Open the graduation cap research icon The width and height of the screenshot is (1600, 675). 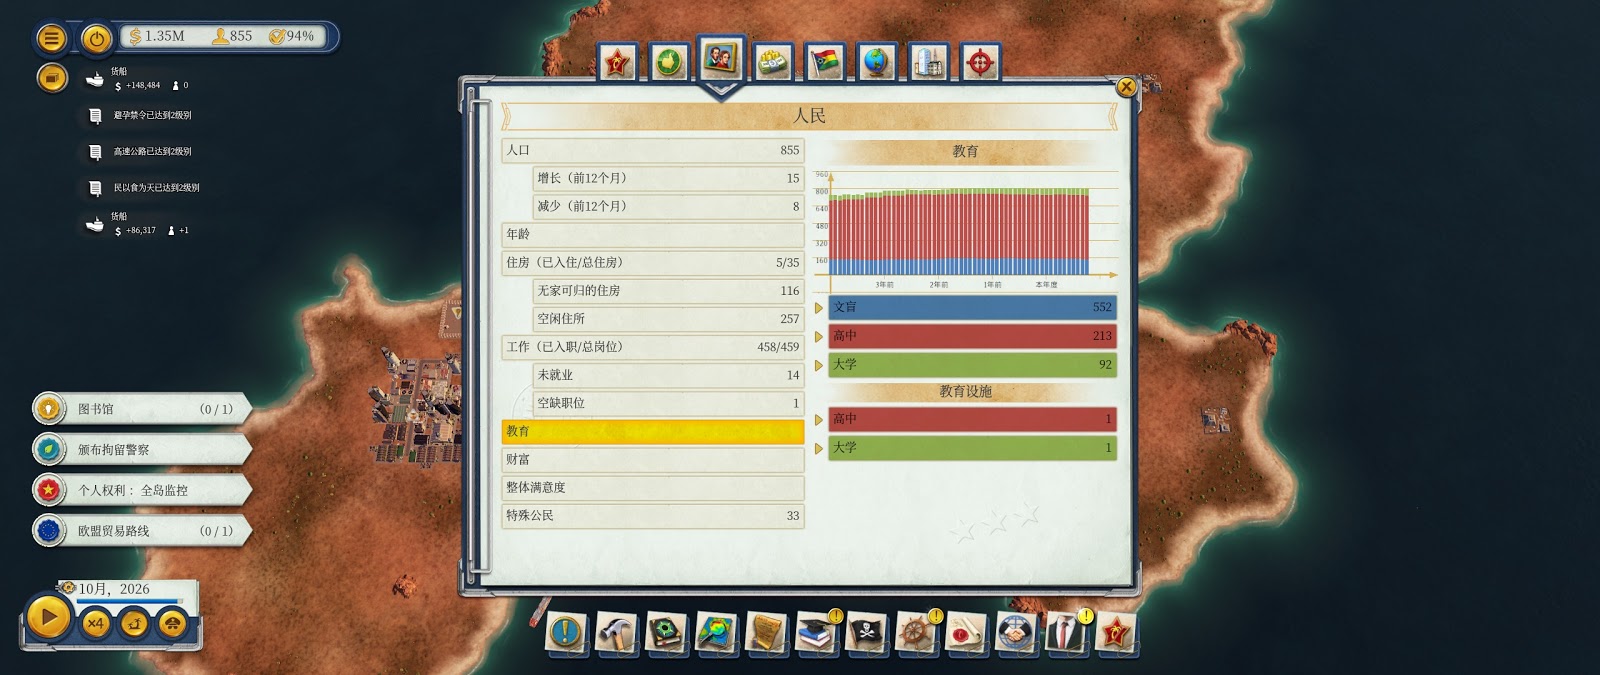pos(816,632)
